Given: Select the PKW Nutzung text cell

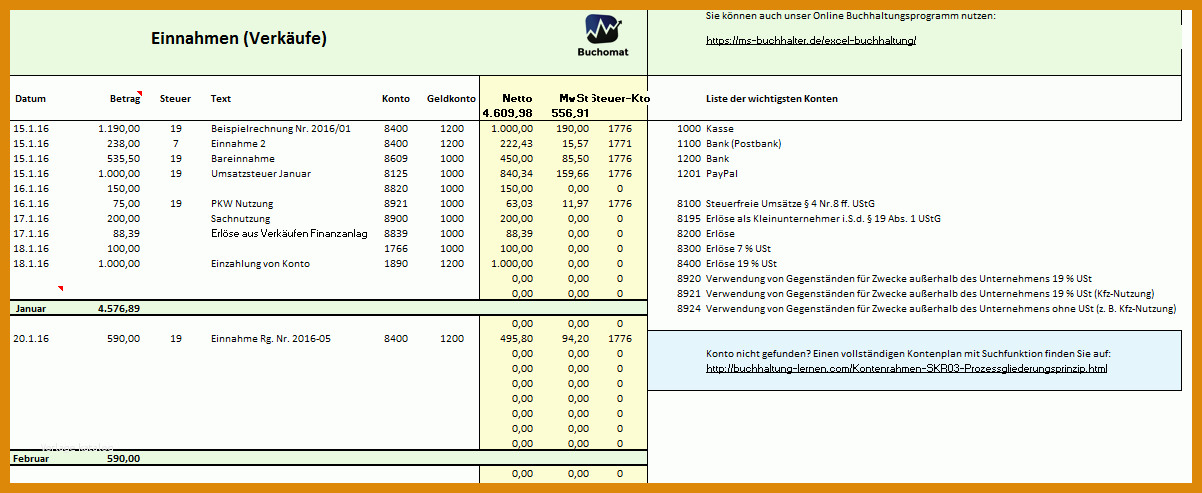Looking at the screenshot, I should point(242,204).
